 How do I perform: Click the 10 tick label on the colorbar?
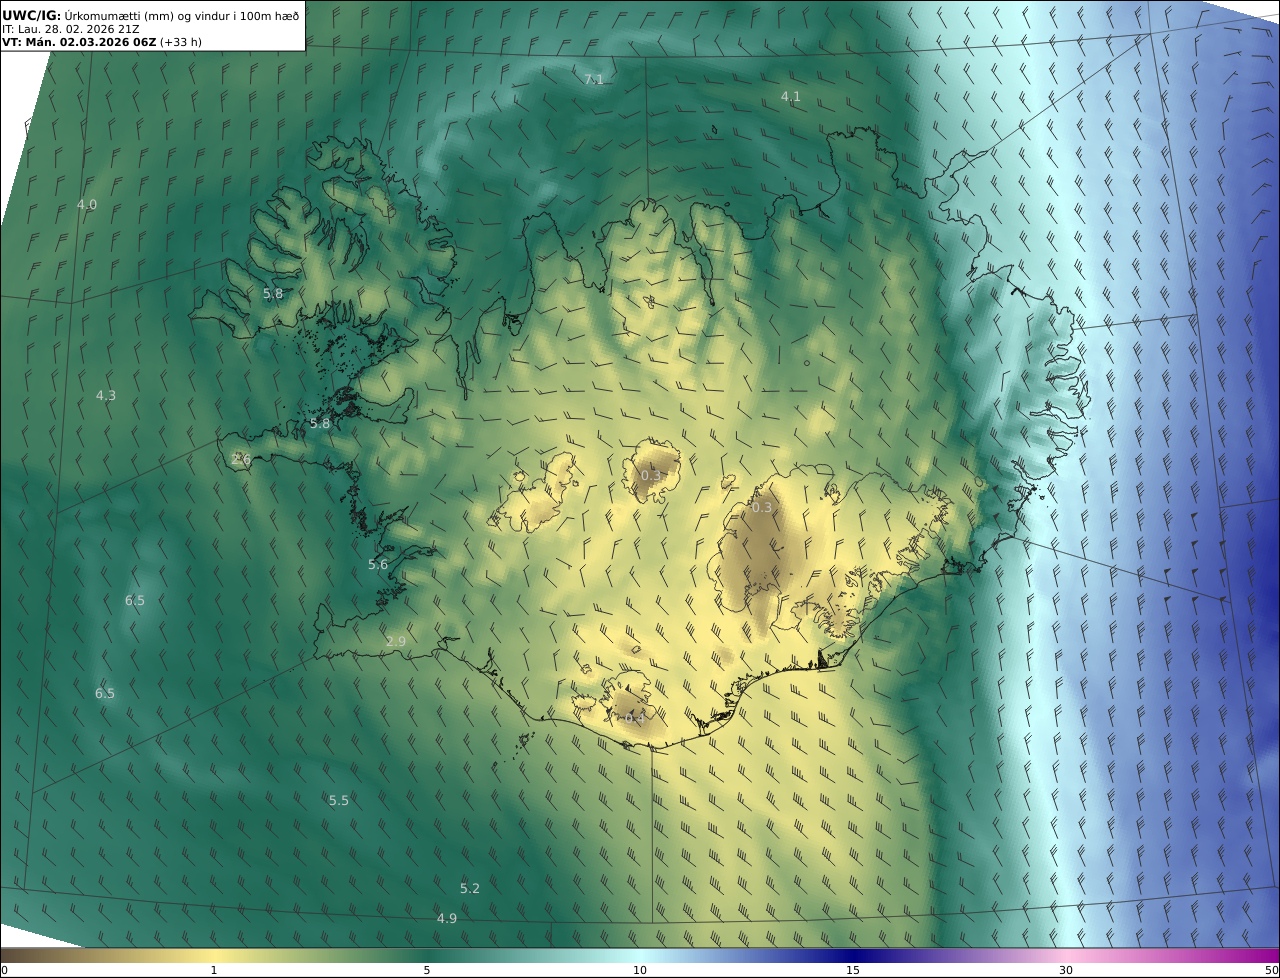coord(640,970)
